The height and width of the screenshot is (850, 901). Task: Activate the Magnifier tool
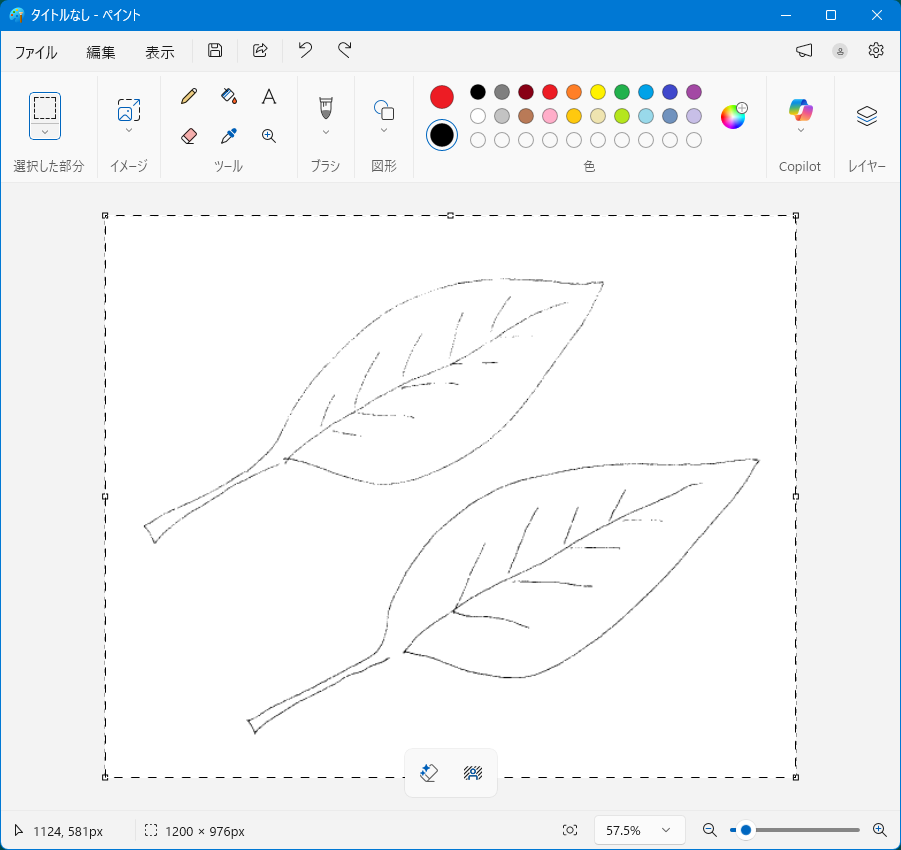pos(268,135)
